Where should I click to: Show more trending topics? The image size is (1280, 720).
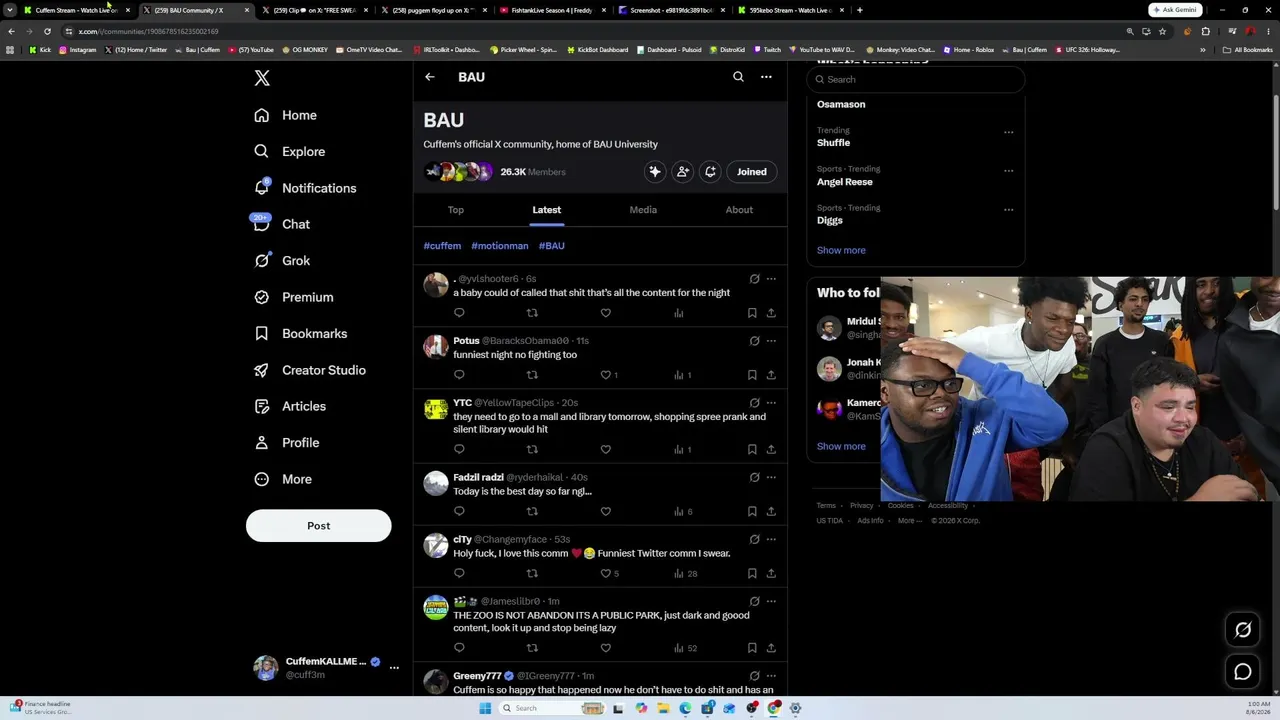coord(841,251)
